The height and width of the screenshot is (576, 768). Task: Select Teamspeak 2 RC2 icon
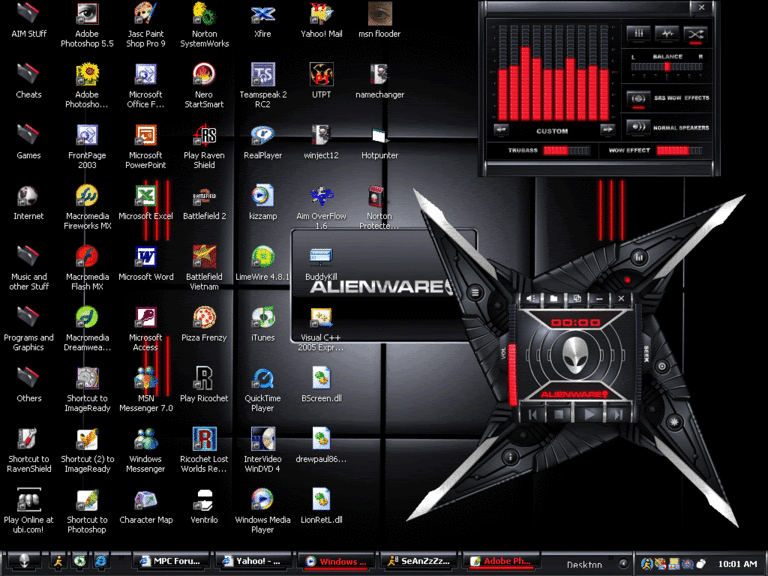tap(263, 85)
